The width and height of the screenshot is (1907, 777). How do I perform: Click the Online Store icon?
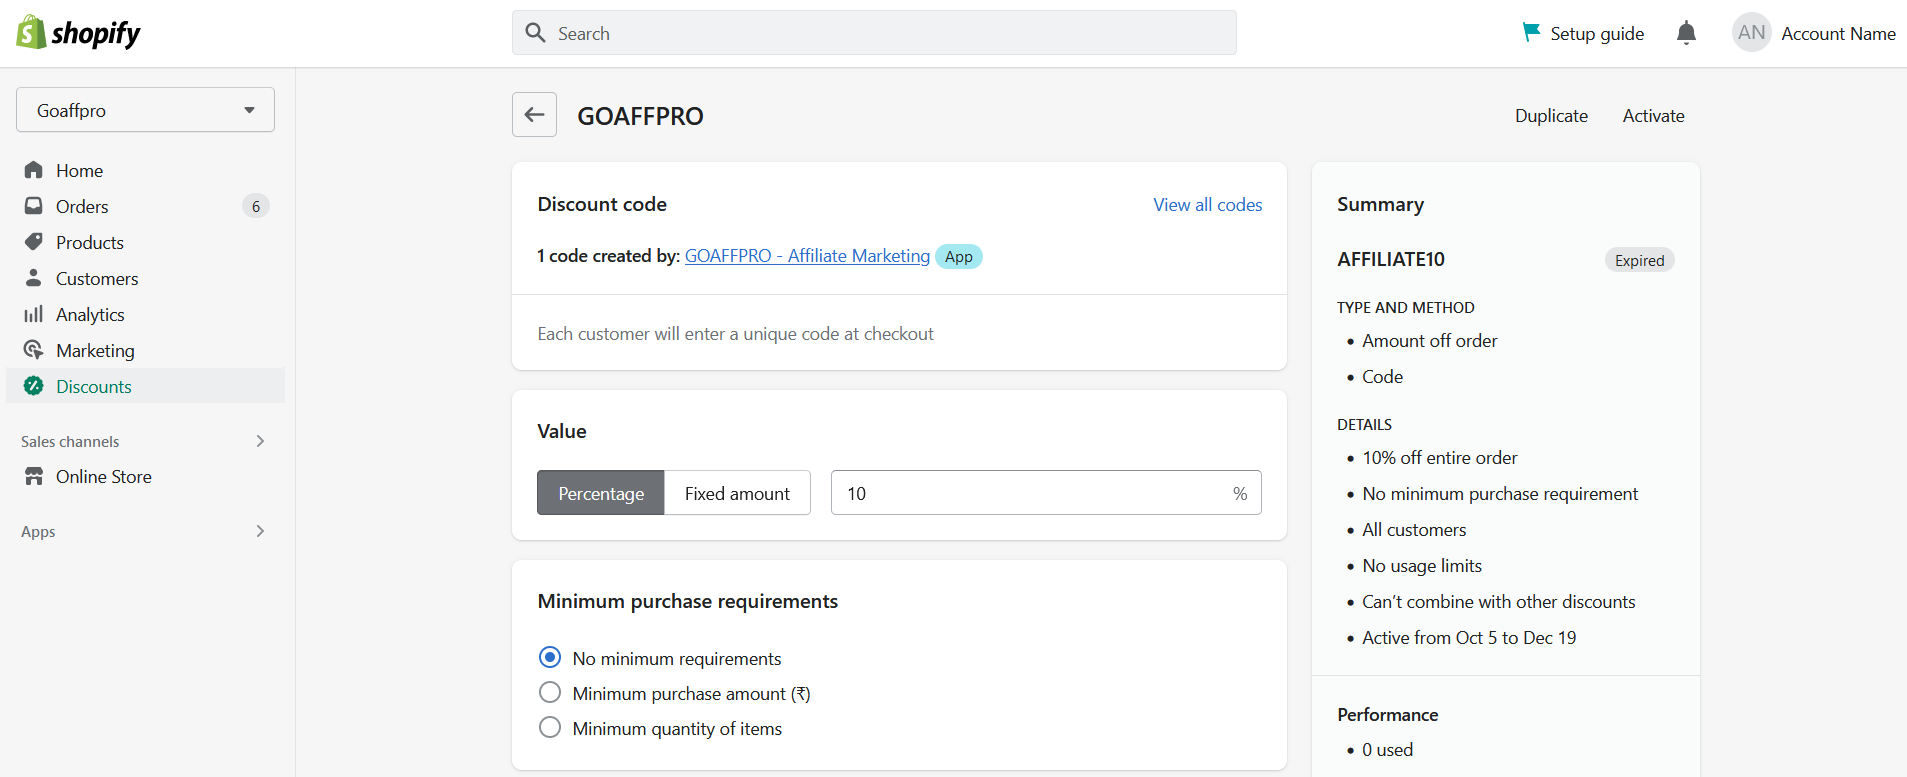(34, 477)
